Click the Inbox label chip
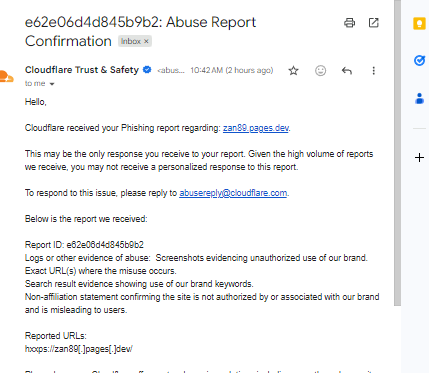Viewport: 429px width, 373px height. coord(135,41)
